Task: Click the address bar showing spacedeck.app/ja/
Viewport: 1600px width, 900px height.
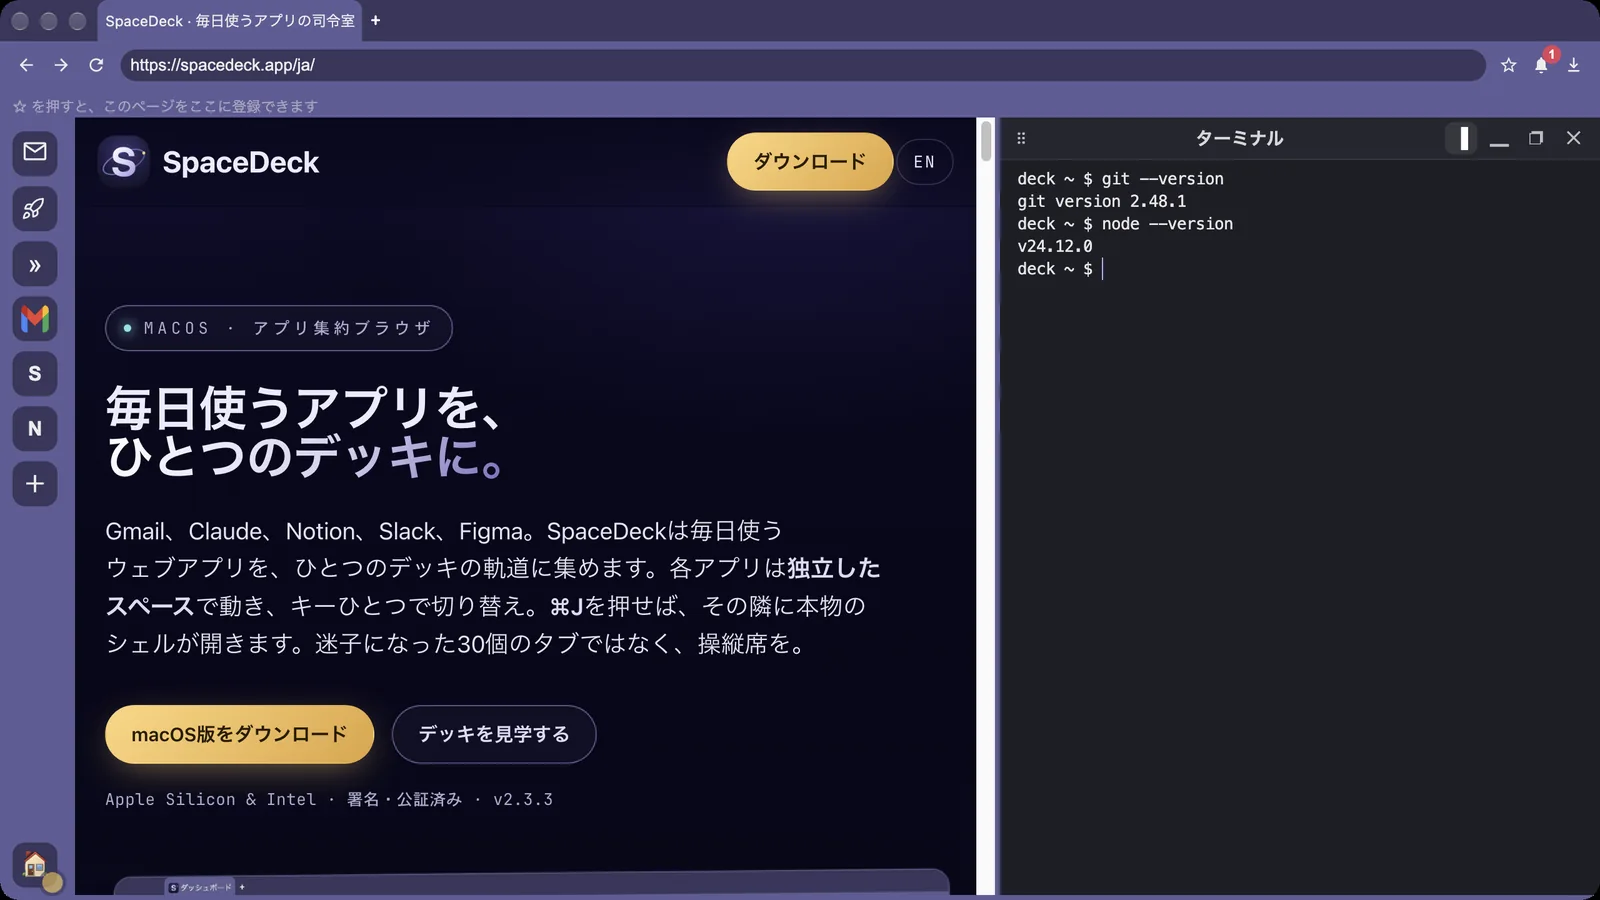Action: tap(803, 65)
